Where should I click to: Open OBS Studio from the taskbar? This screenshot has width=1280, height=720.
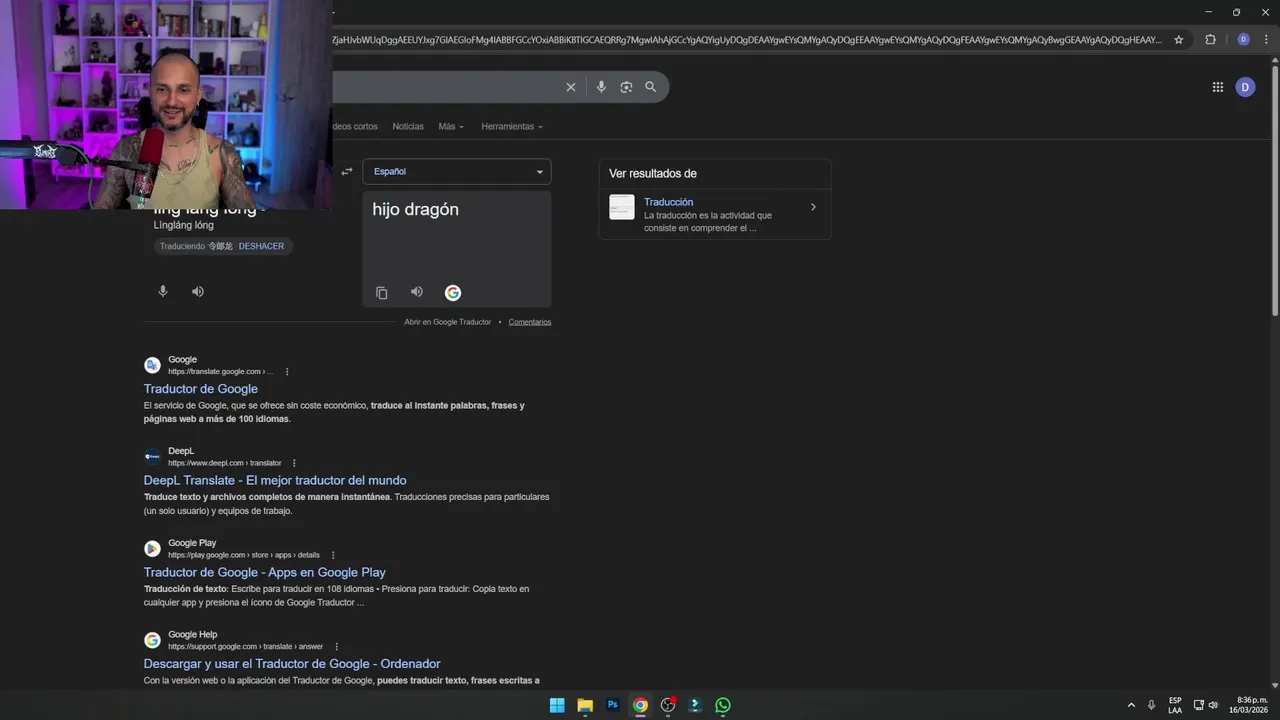tap(668, 705)
